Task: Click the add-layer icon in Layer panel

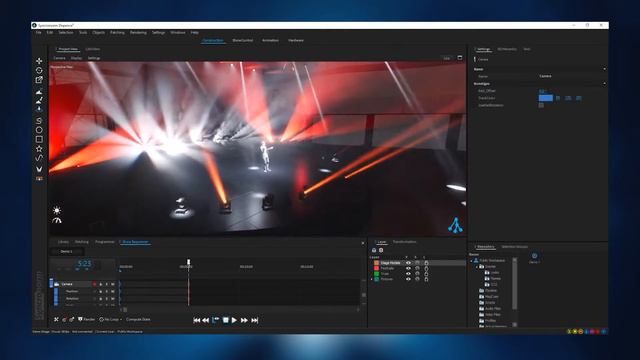Action: pos(374,250)
